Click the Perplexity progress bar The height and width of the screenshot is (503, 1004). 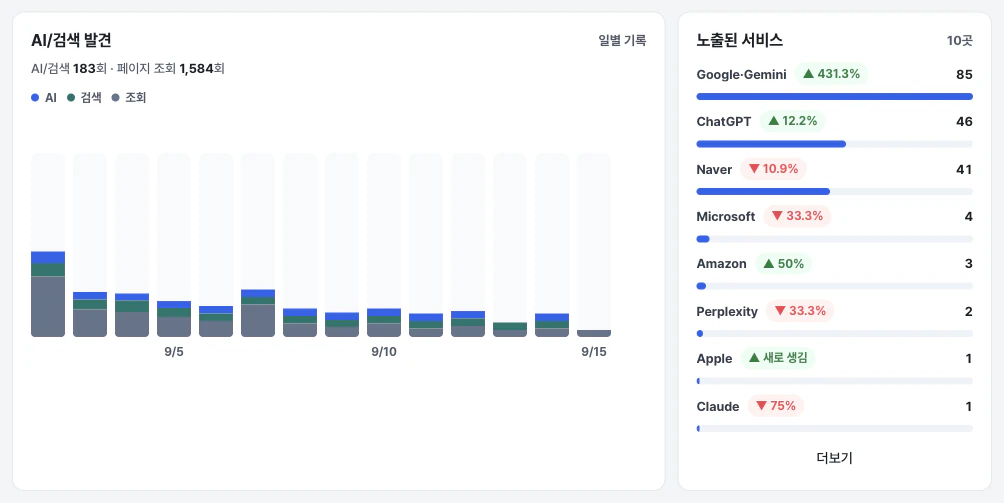pos(834,333)
